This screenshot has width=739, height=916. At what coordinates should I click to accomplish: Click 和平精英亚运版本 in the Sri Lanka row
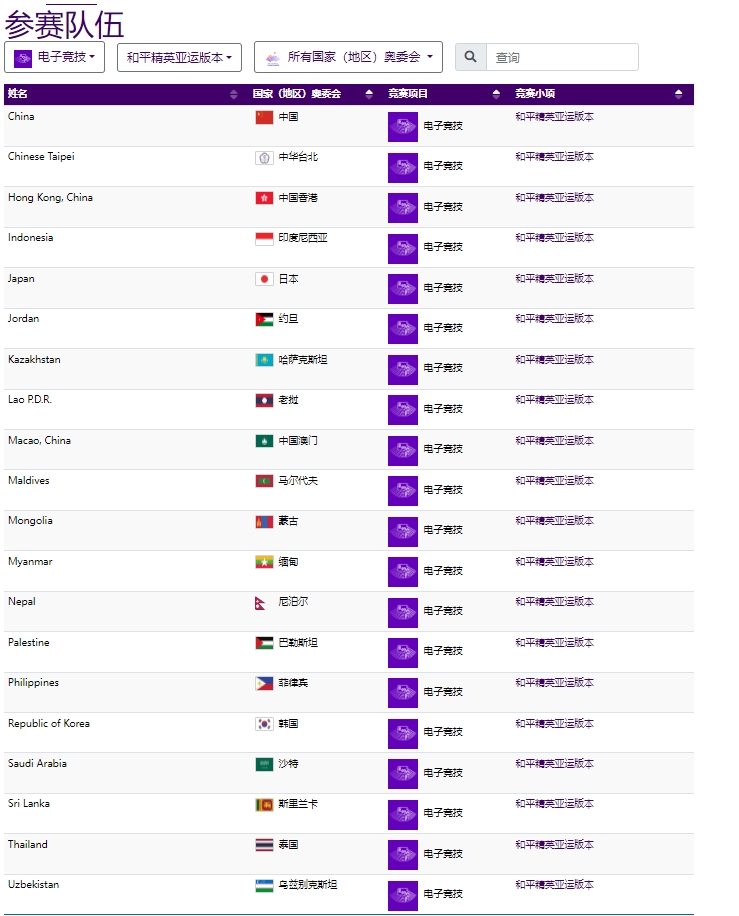point(554,804)
